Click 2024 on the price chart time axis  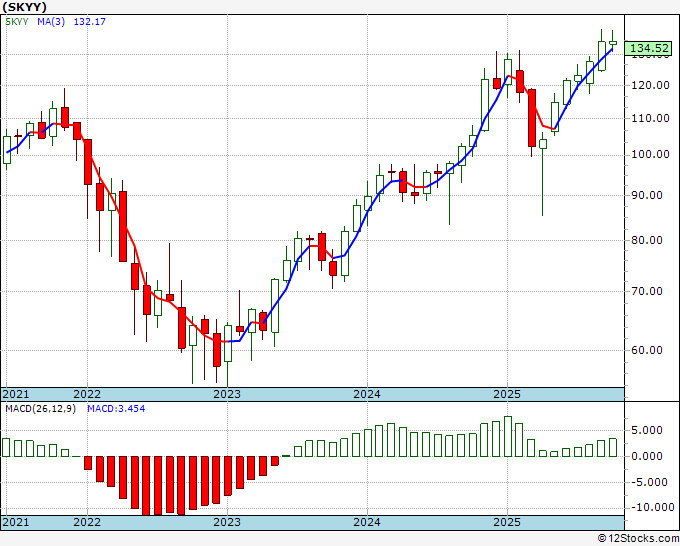point(367,394)
